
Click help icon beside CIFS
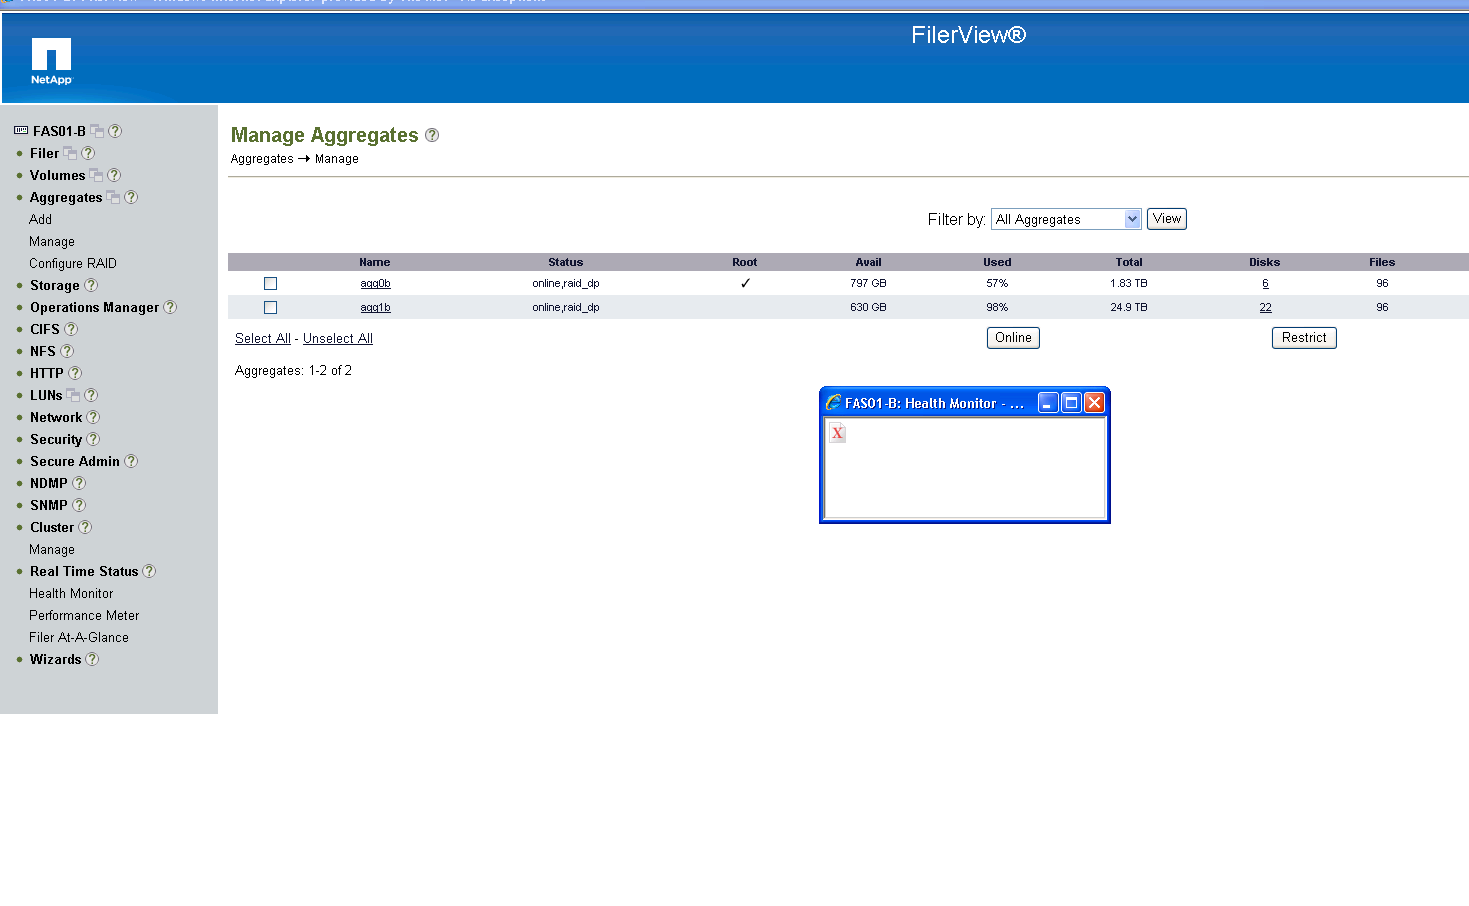[71, 329]
